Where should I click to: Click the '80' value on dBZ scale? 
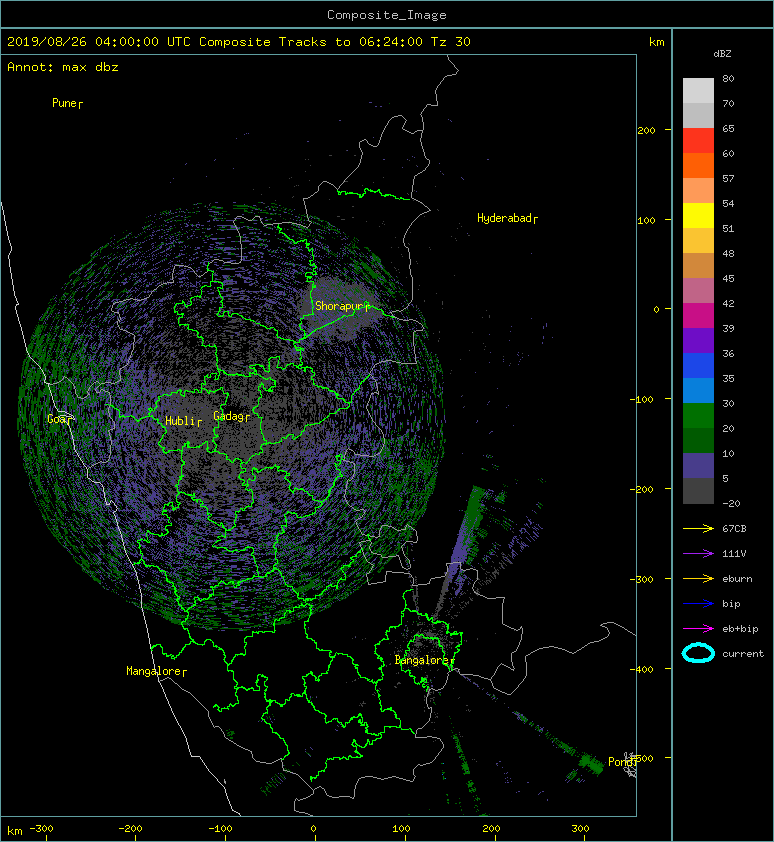[x=728, y=78]
